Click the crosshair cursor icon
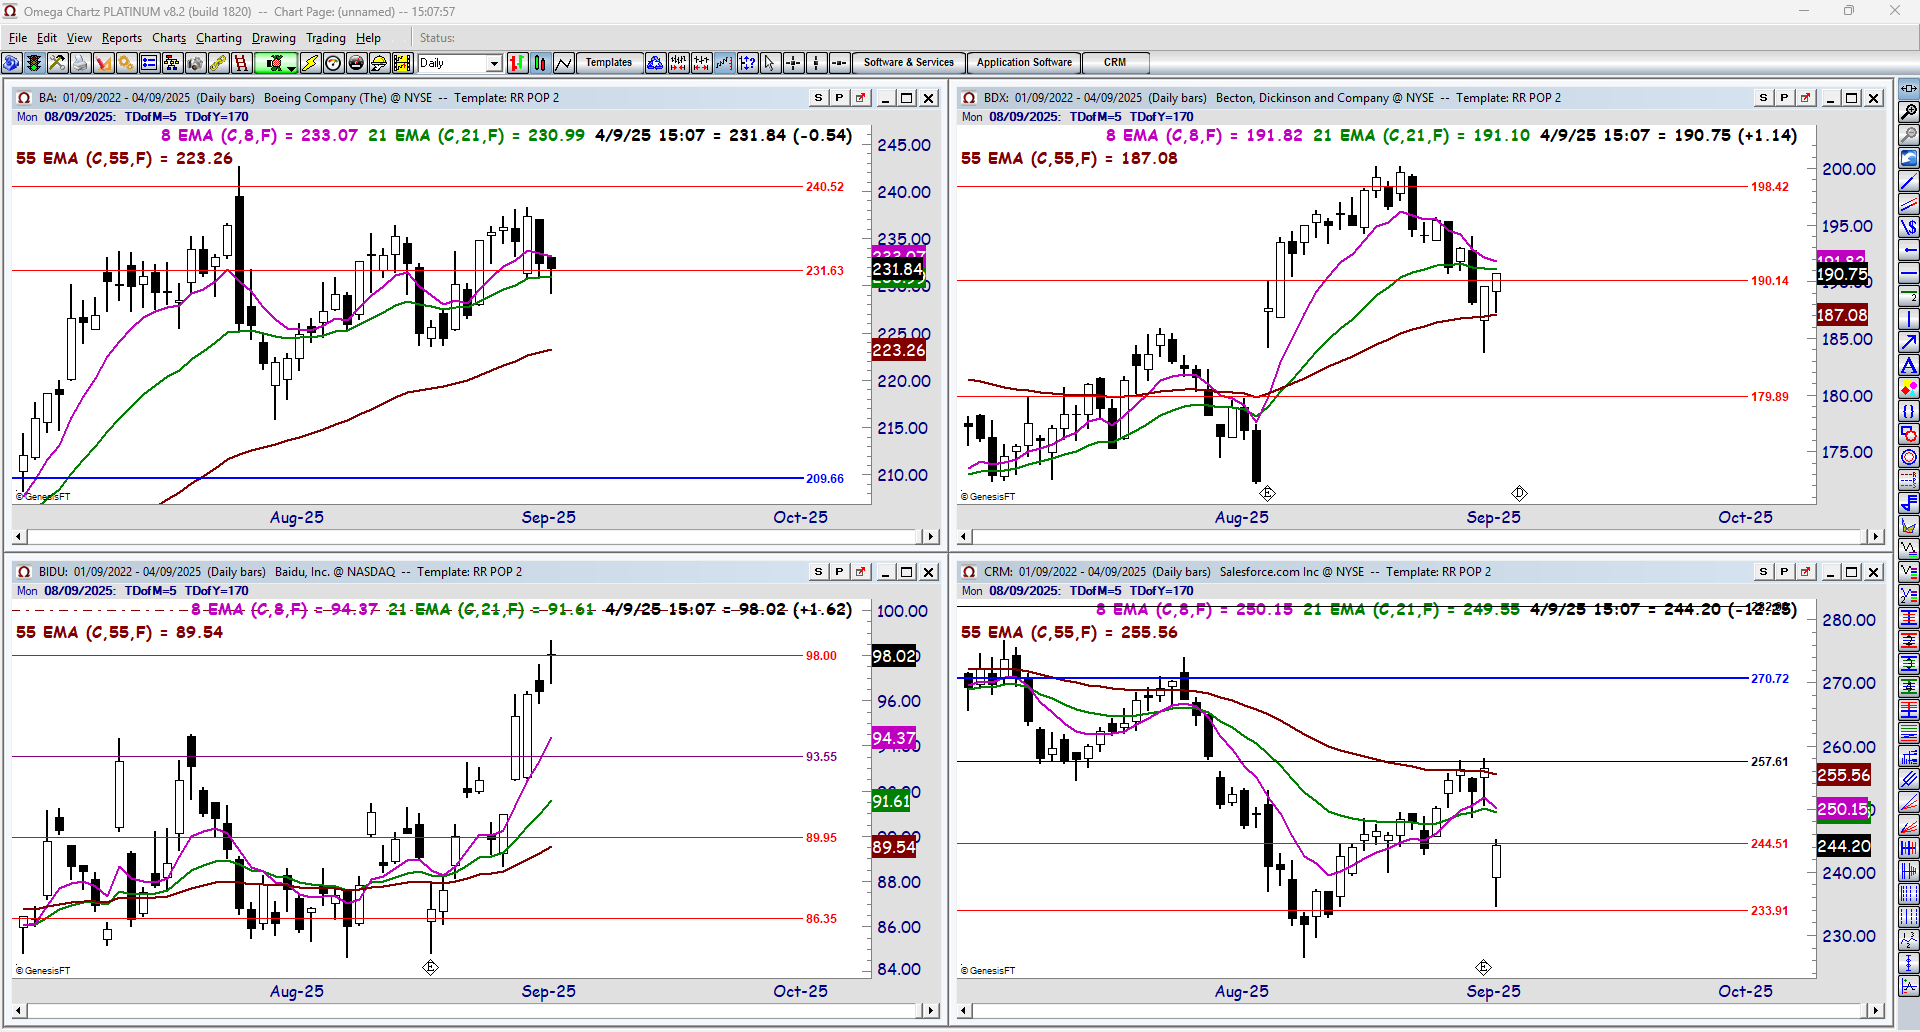The height and width of the screenshot is (1032, 1920). [793, 63]
